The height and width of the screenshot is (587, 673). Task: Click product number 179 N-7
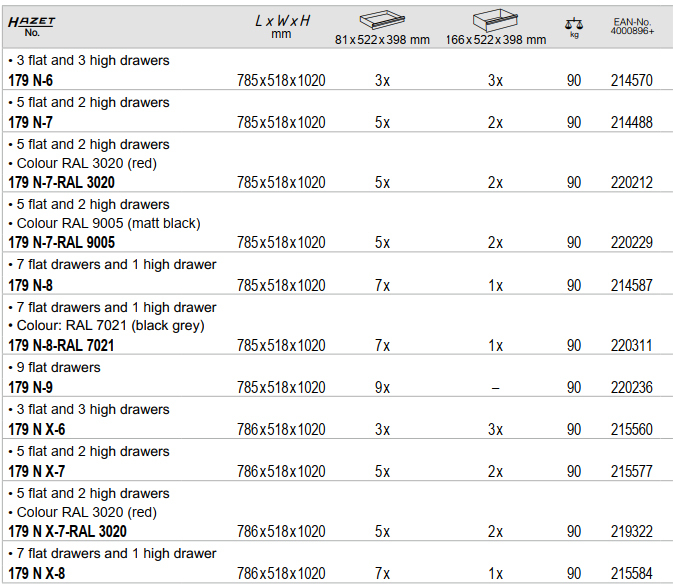[x=30, y=122]
